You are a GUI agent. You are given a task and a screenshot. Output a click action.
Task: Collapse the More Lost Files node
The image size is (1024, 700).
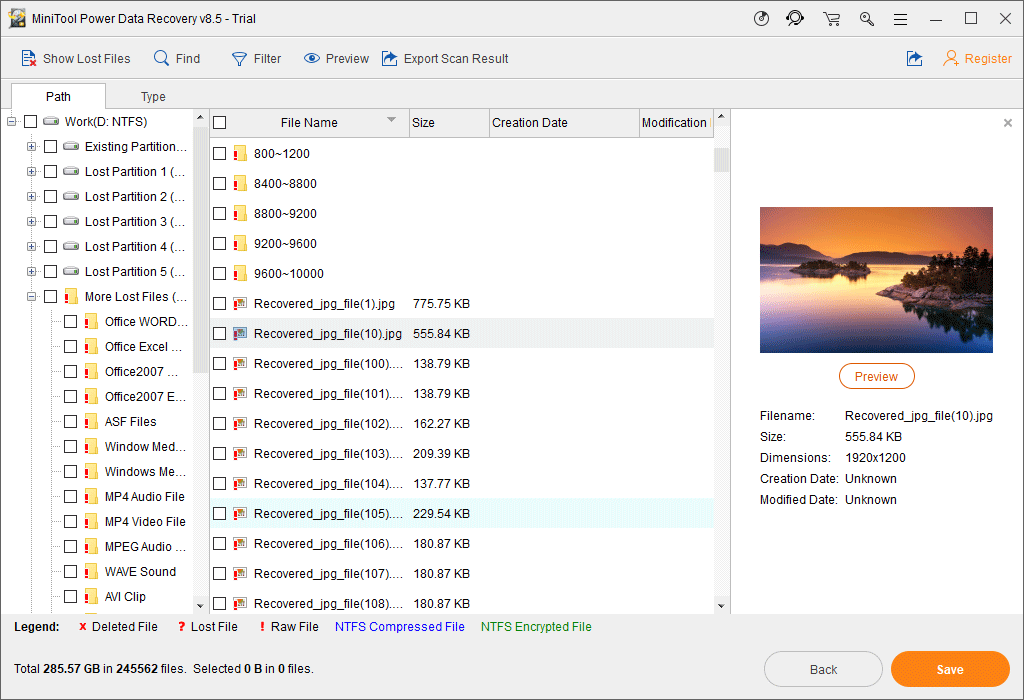tap(31, 296)
